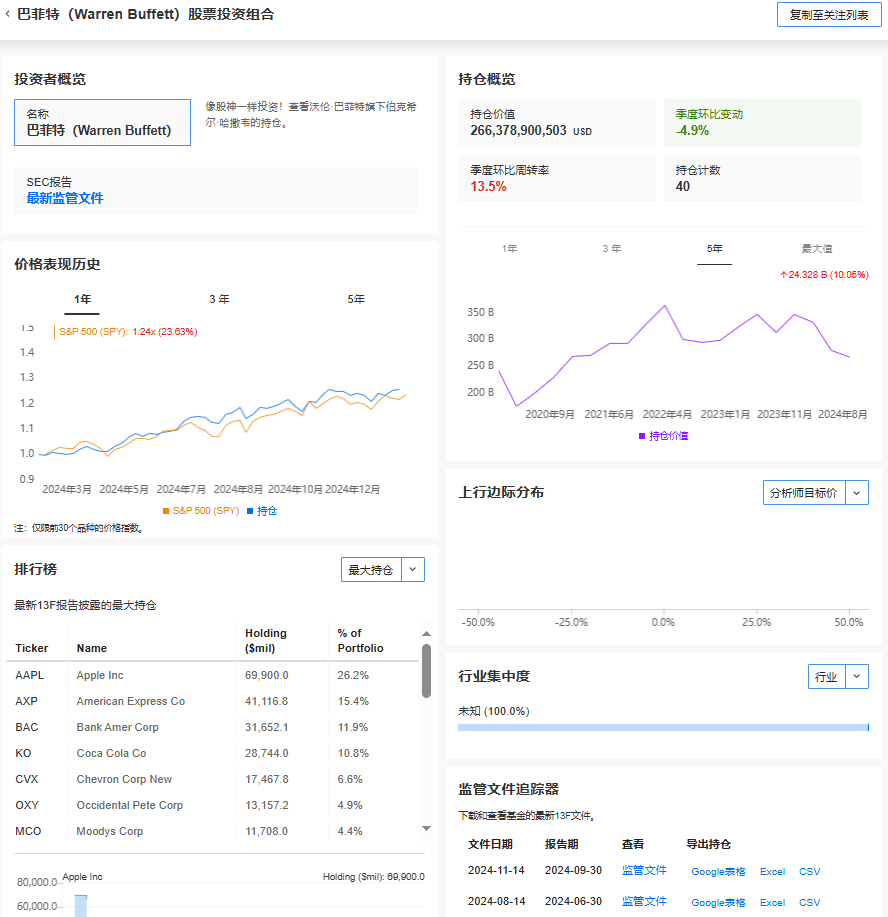The image size is (888, 917).
Task: Export 2024-11-14 filing to Google表格
Action: [x=718, y=872]
